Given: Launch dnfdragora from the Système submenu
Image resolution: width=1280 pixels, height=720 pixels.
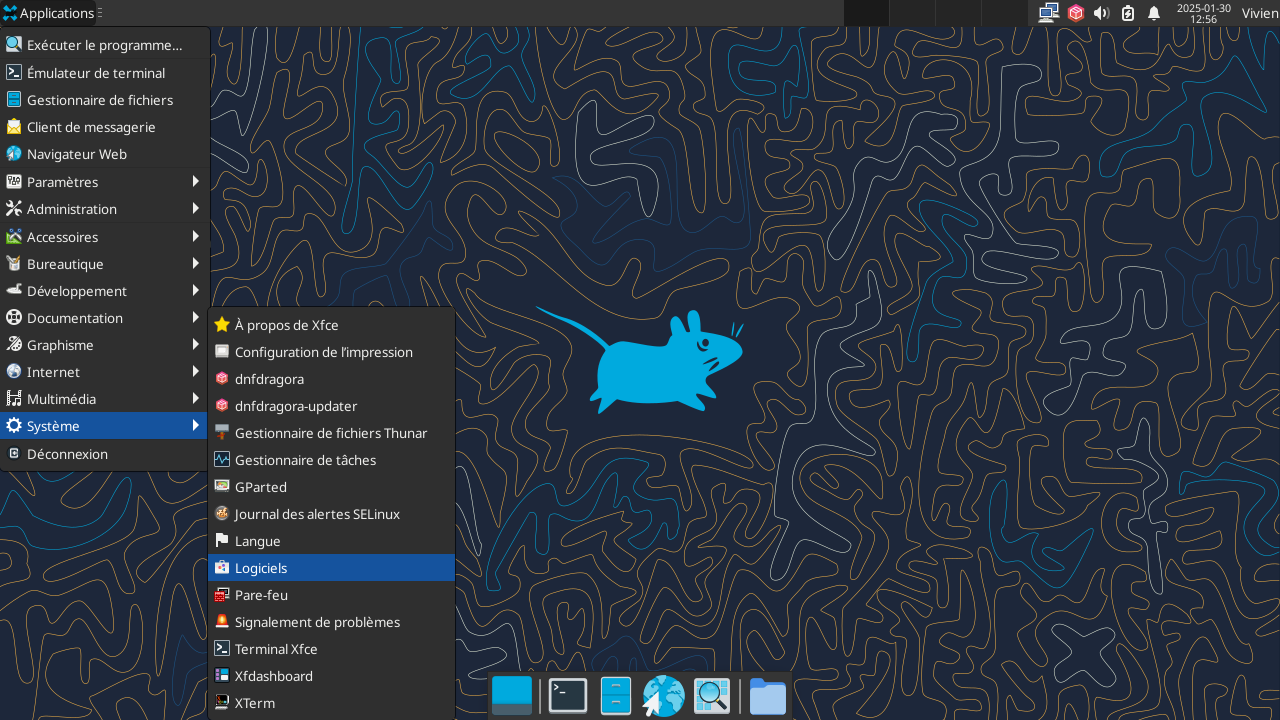Looking at the screenshot, I should pyautogui.click(x=331, y=379).
